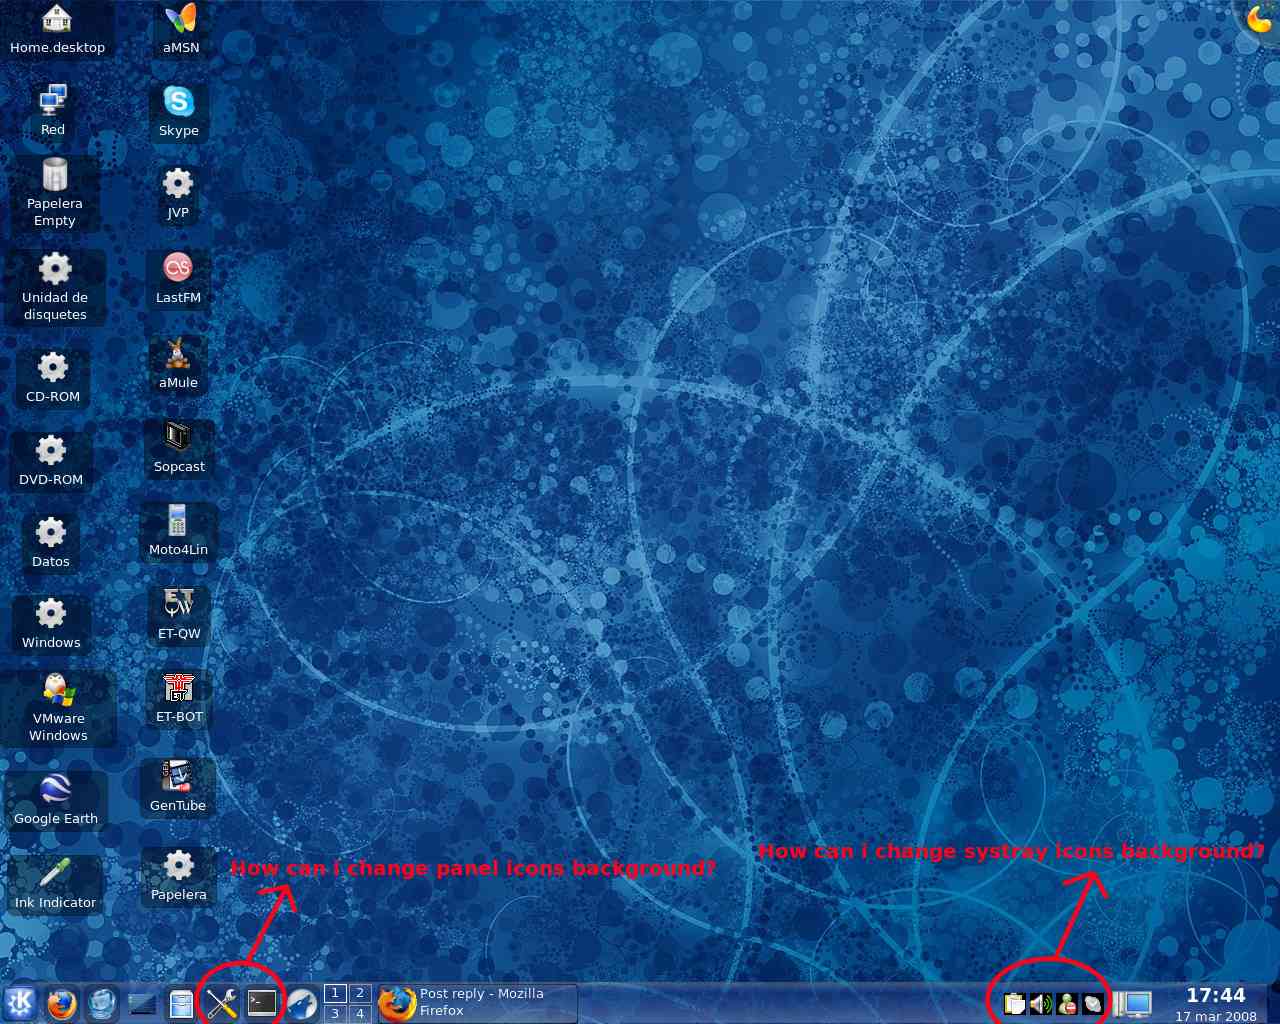Click the aMSN contact status tray icon
1280x1024 pixels.
1067,1003
